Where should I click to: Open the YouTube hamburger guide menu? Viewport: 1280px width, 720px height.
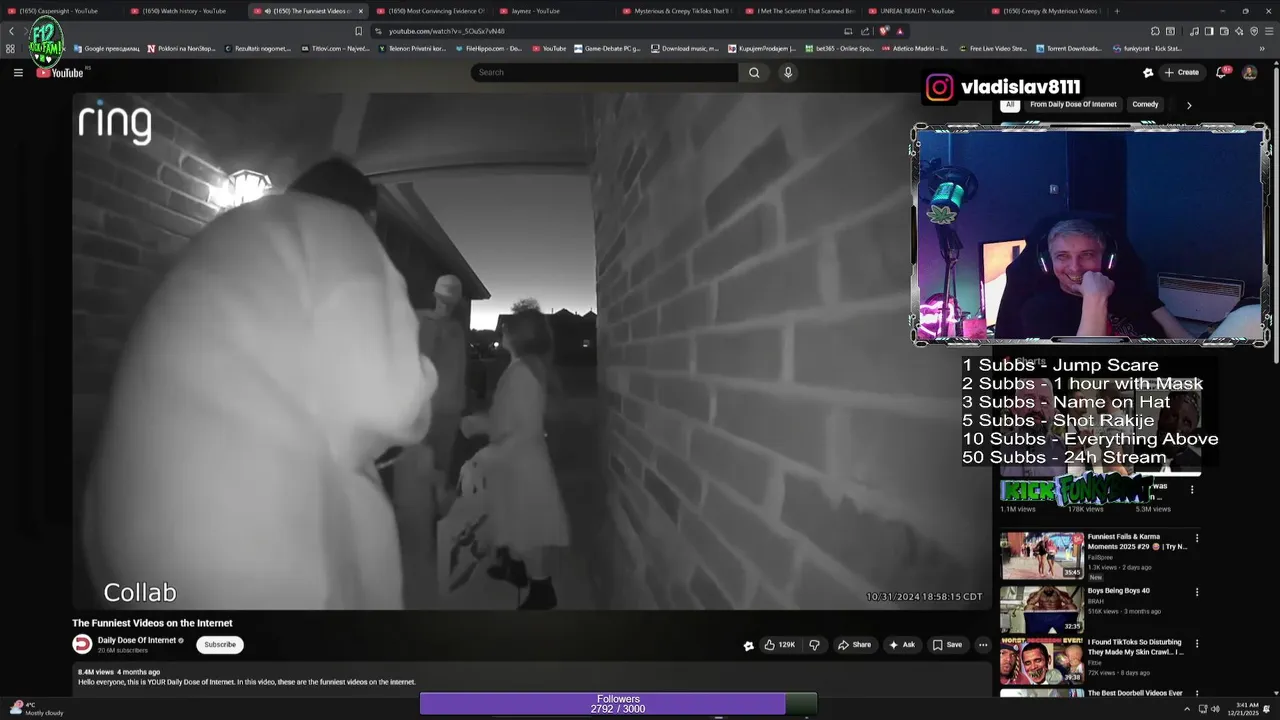point(18,72)
